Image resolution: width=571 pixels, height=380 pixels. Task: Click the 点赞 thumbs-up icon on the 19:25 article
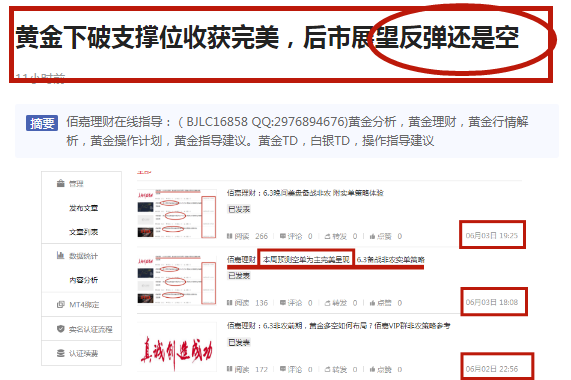tap(372, 237)
